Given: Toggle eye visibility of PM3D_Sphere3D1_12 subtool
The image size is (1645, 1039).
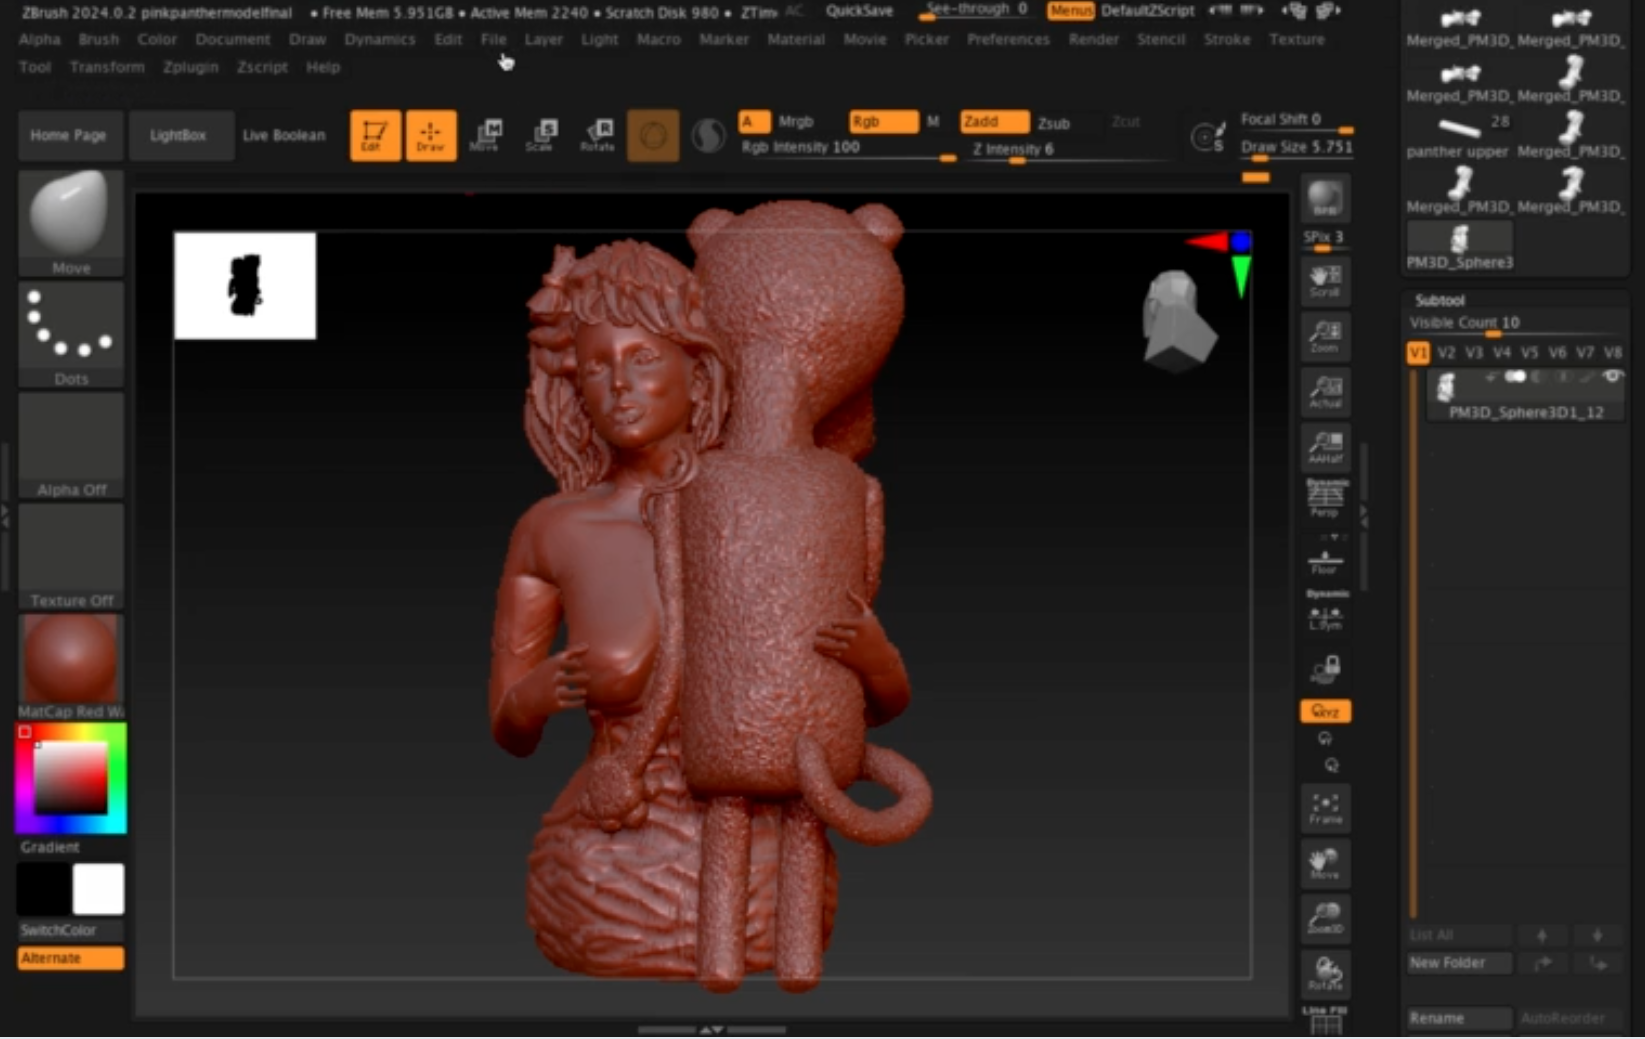Looking at the screenshot, I should 1612,377.
